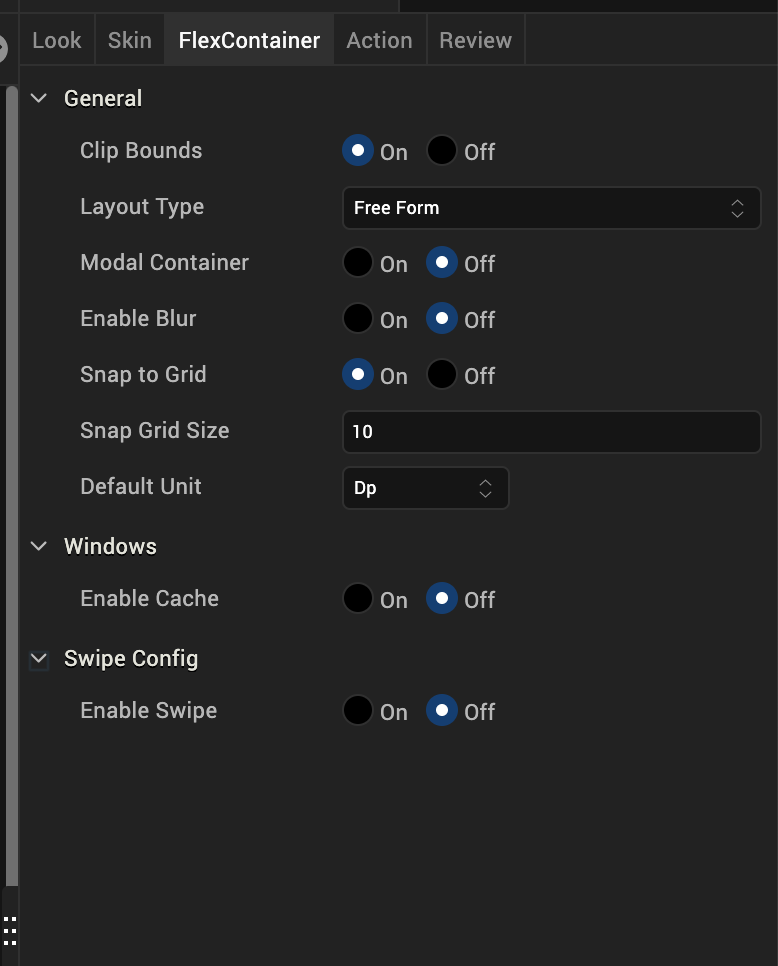Collapse the General section chevron
778x966 pixels.
click(39, 98)
